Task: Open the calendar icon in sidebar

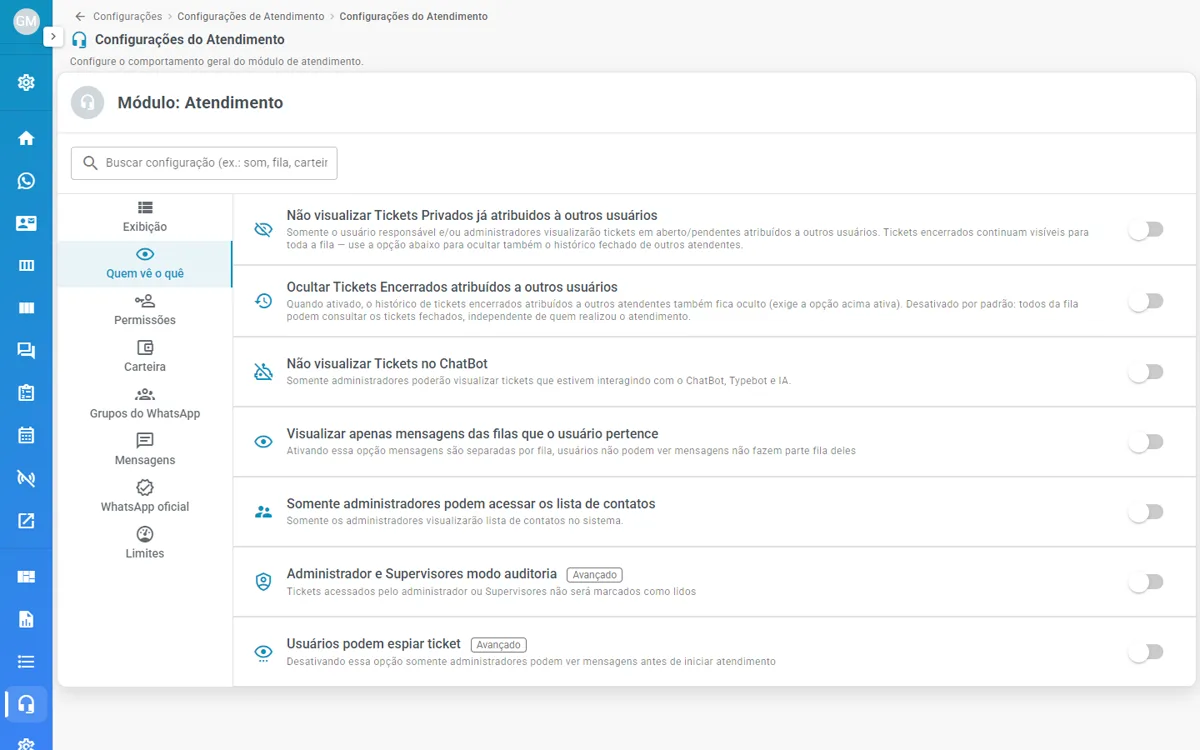Action: 26,435
